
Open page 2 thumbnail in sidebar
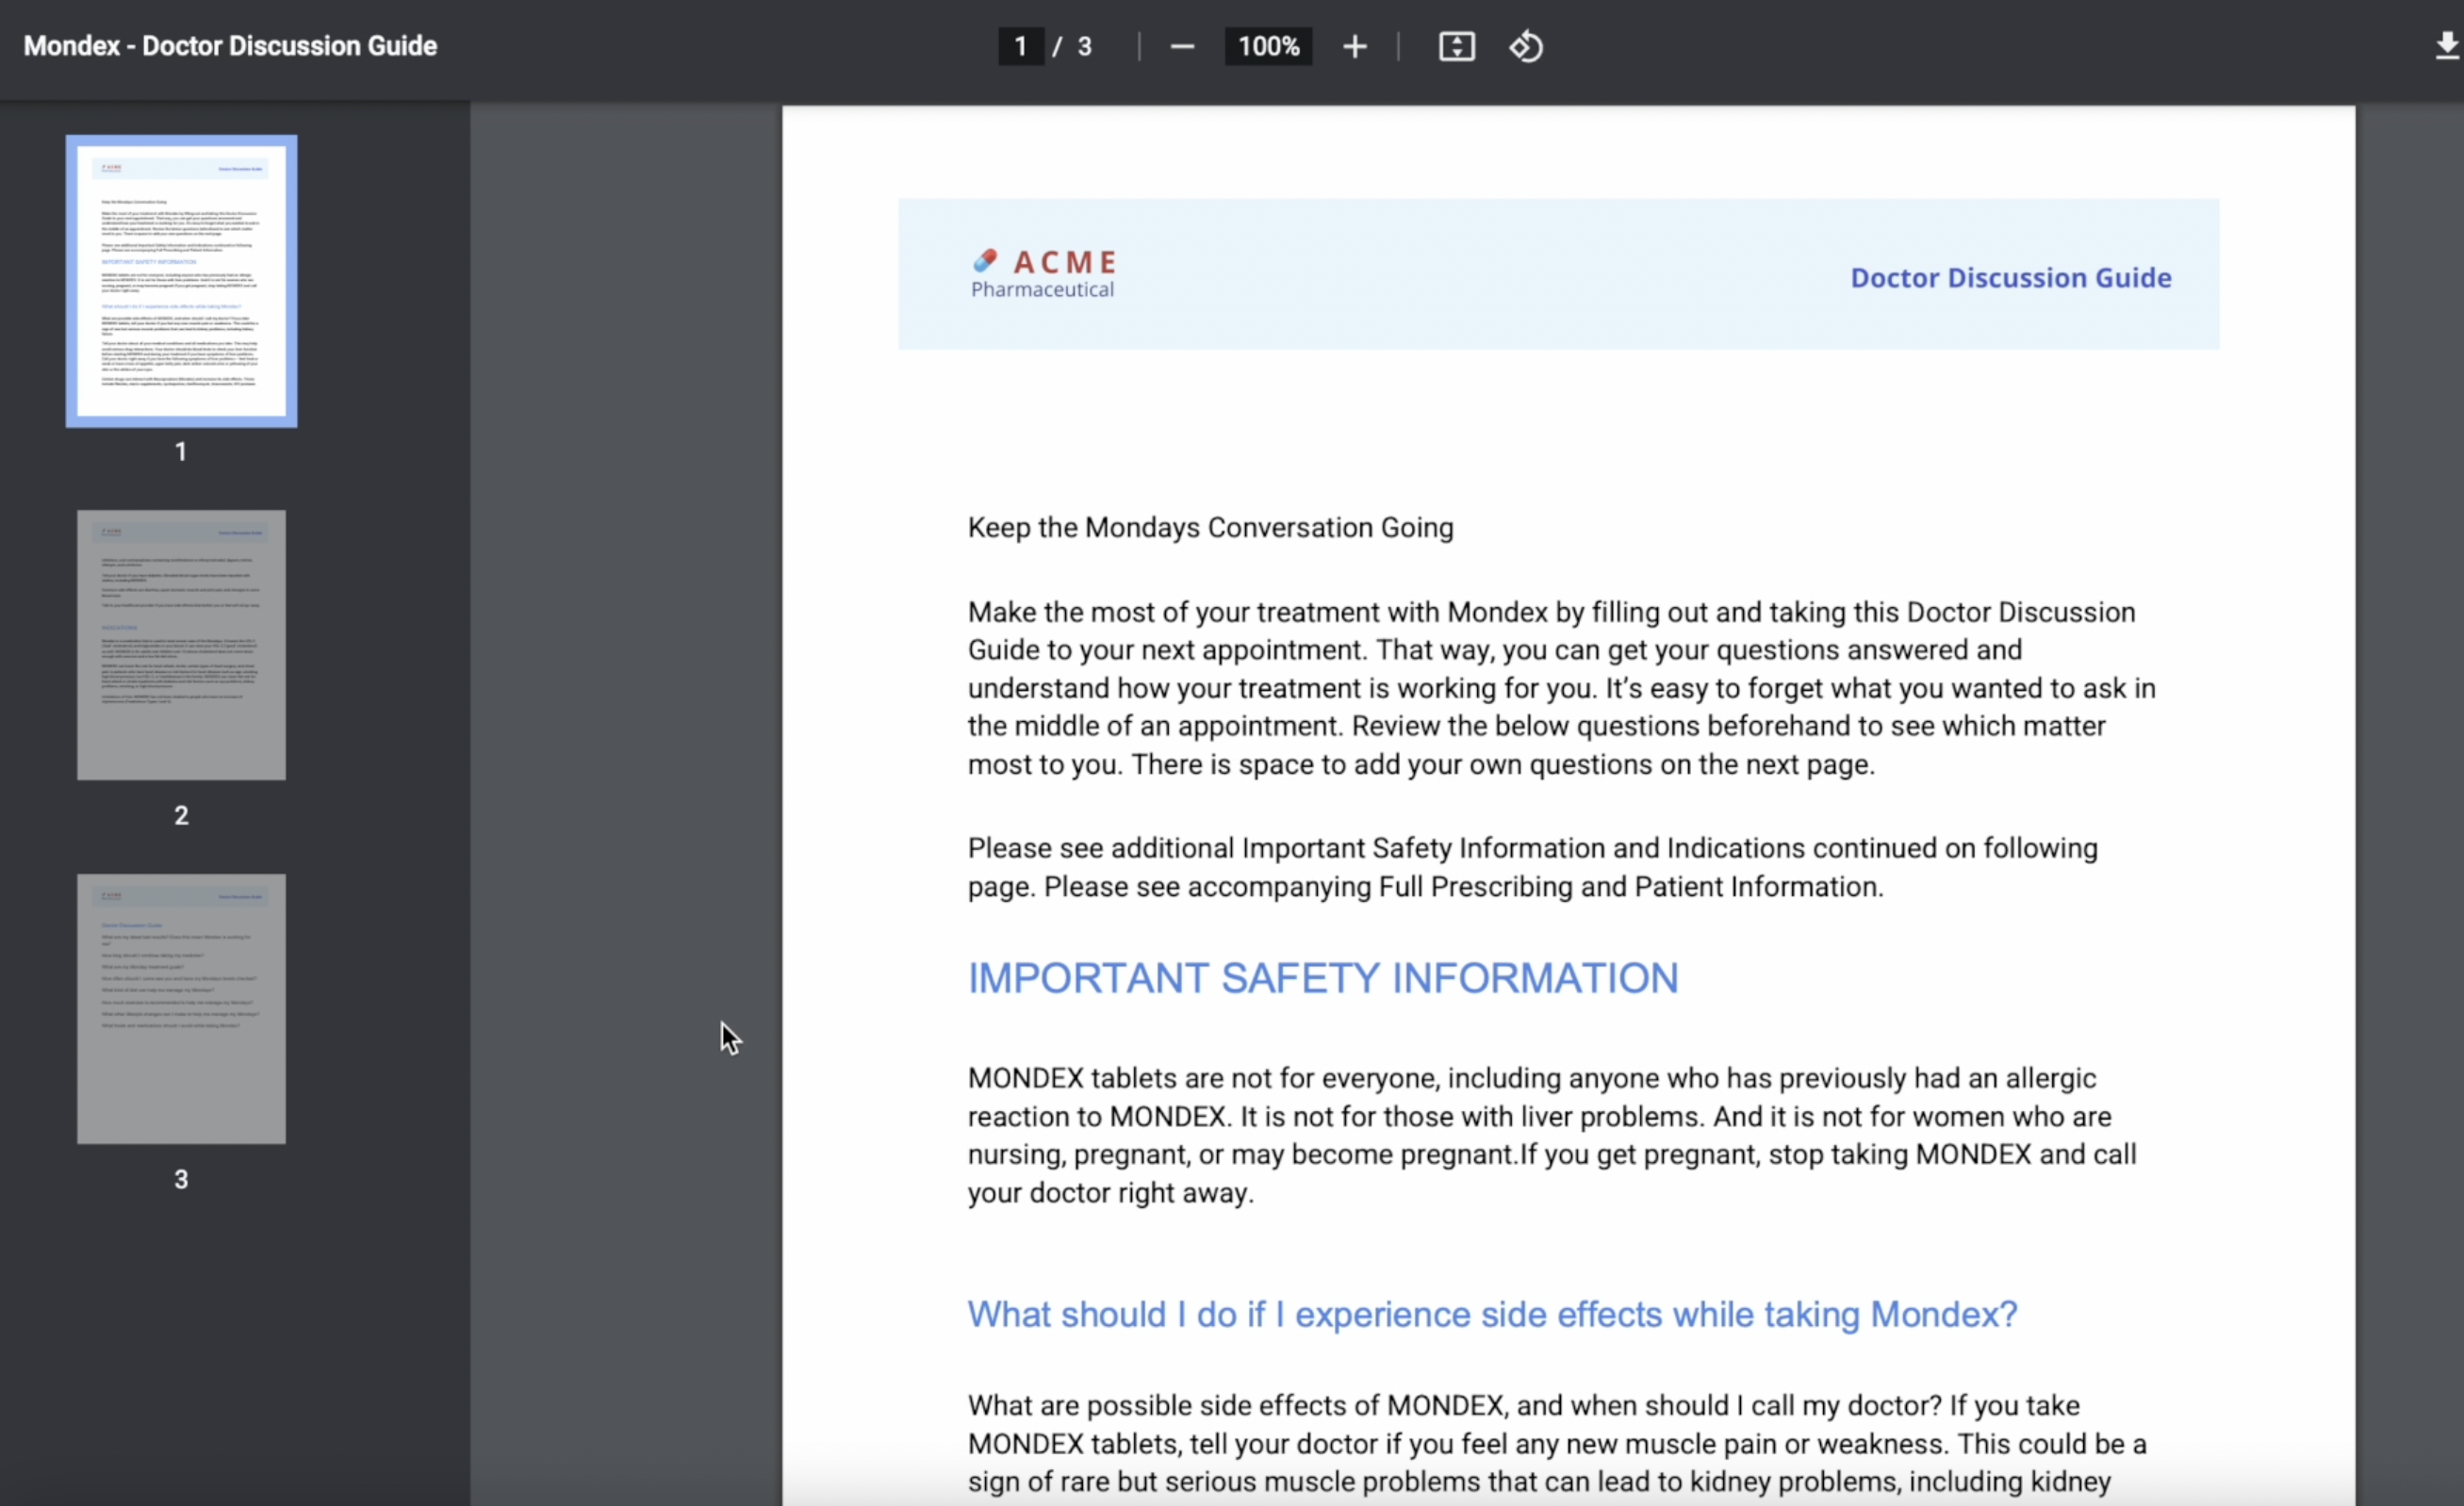tap(181, 645)
